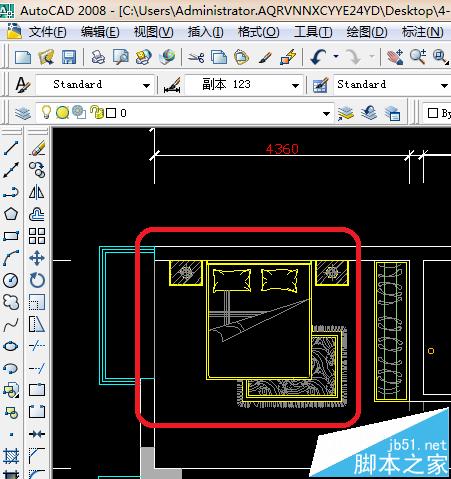The image size is (451, 479).
Task: Click the Publish icon
Action: [144, 57]
